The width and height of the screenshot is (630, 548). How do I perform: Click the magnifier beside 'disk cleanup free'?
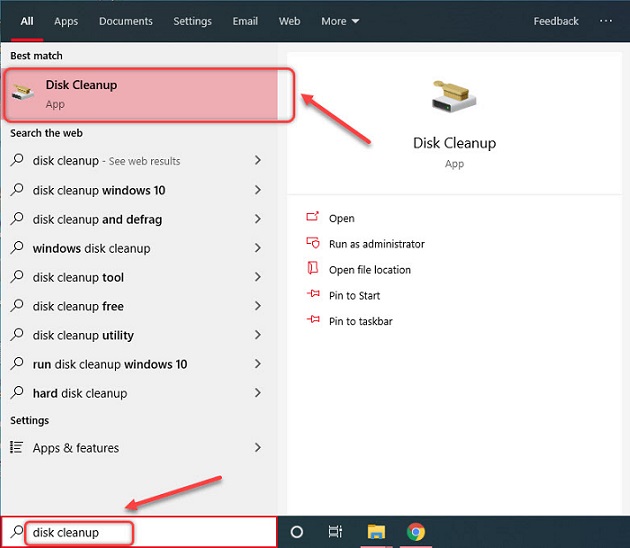click(x=17, y=306)
